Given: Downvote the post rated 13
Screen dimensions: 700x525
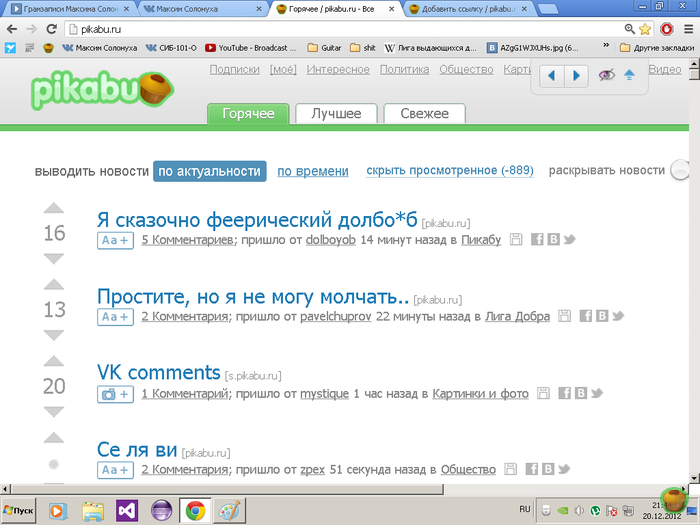Looking at the screenshot, I should pyautogui.click(x=54, y=335).
